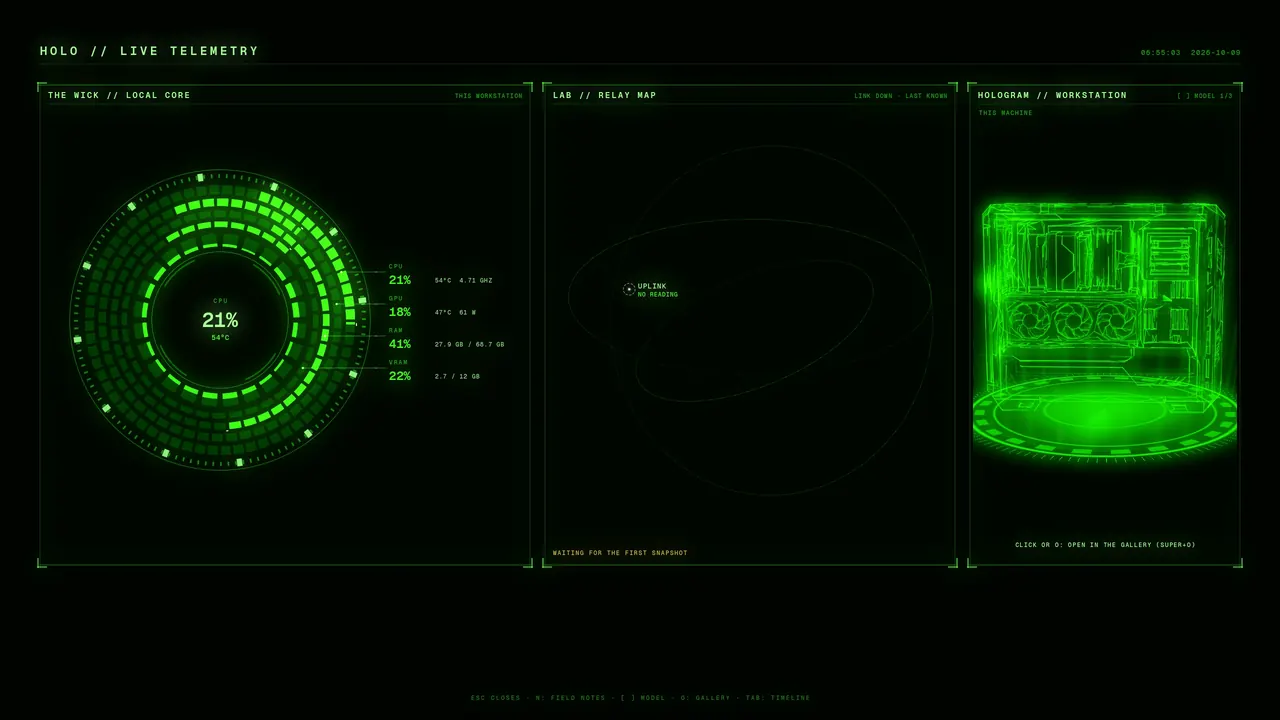This screenshot has width=1280, height=720.
Task: Click the 06:55:03 clock readout
Action: click(x=1161, y=53)
